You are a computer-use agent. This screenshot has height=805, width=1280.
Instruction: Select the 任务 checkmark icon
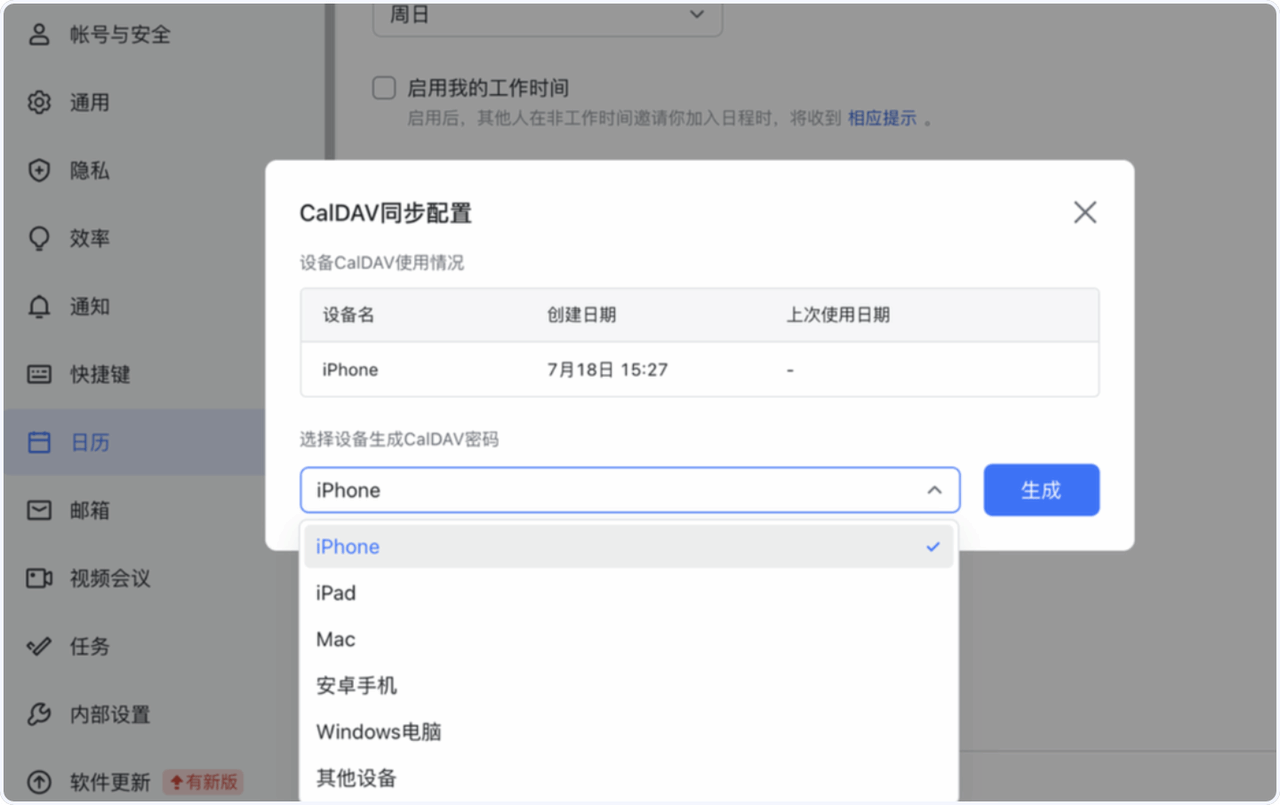tap(38, 646)
